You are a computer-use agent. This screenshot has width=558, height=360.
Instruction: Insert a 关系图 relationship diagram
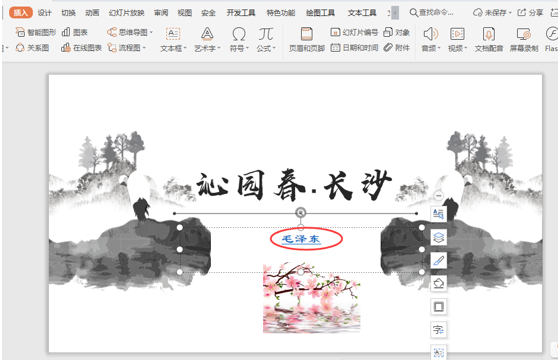(x=32, y=47)
